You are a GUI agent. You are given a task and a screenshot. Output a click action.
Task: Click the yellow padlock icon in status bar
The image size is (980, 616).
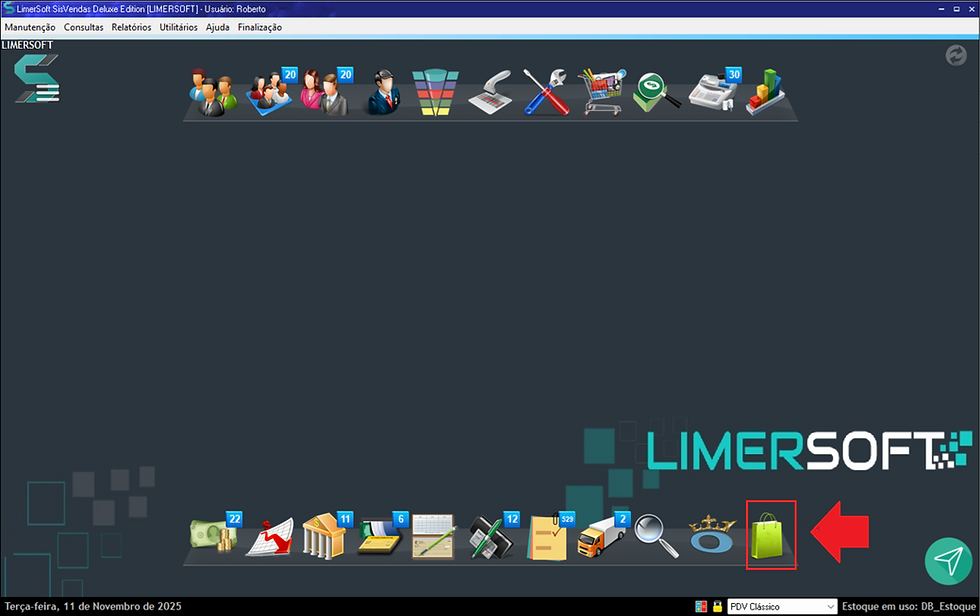718,606
